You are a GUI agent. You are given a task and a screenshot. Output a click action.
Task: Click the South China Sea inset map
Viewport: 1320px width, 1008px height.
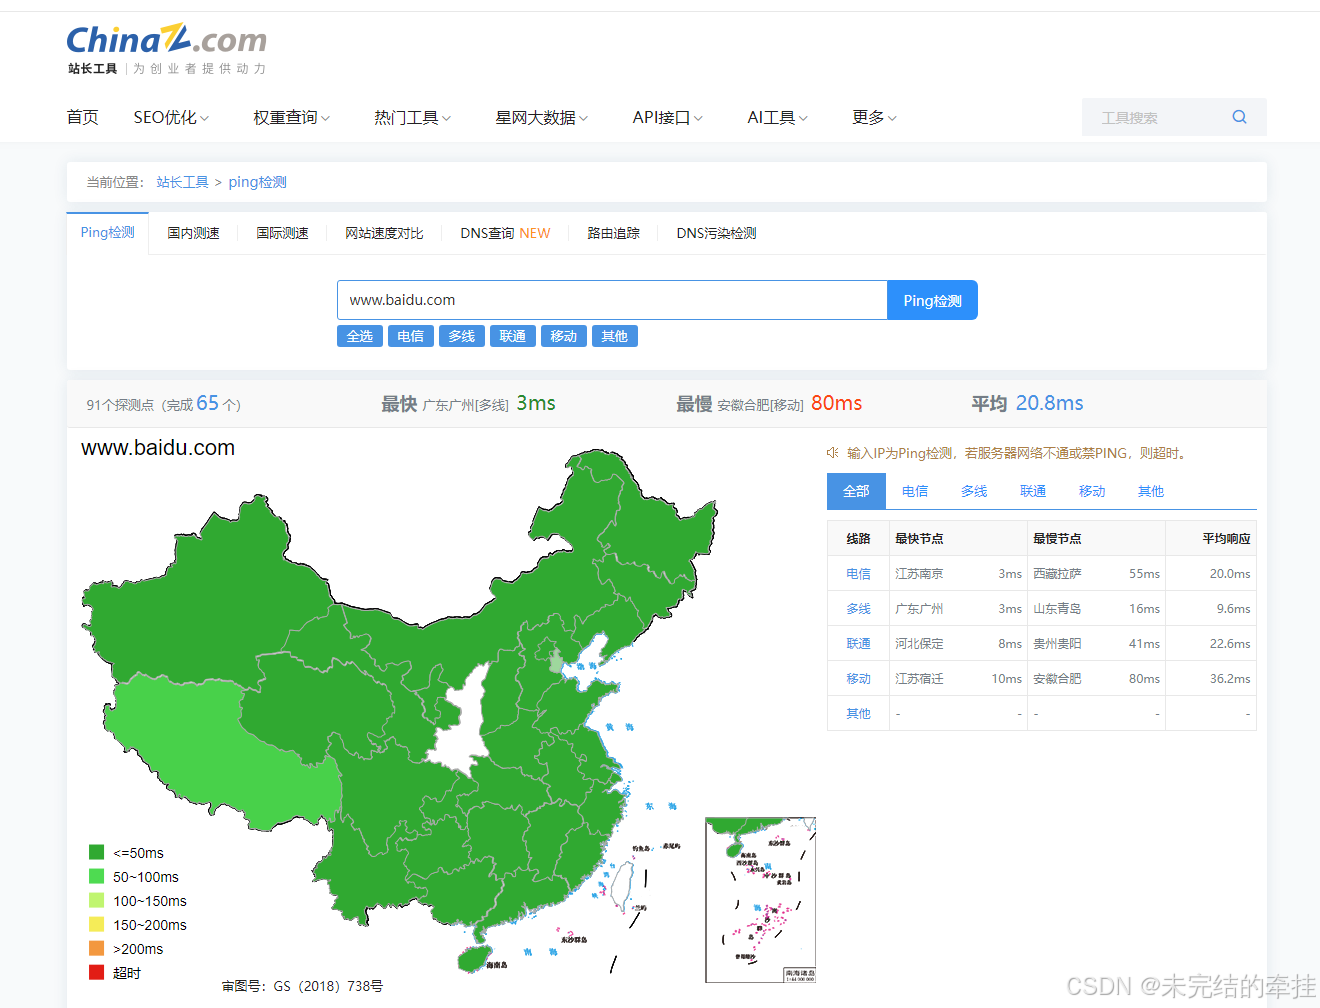coord(760,900)
